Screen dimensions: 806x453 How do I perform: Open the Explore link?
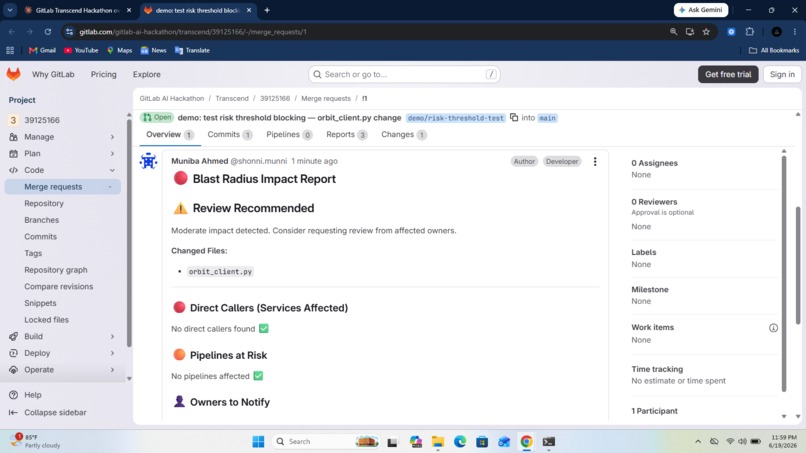coord(146,74)
